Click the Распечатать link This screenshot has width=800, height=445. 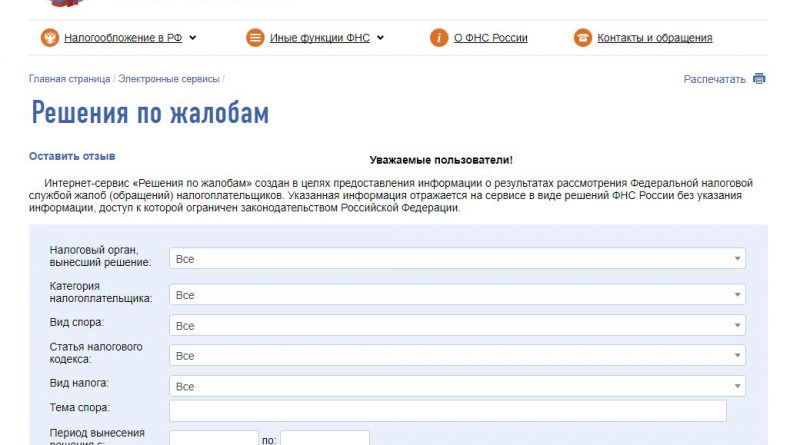(x=714, y=79)
